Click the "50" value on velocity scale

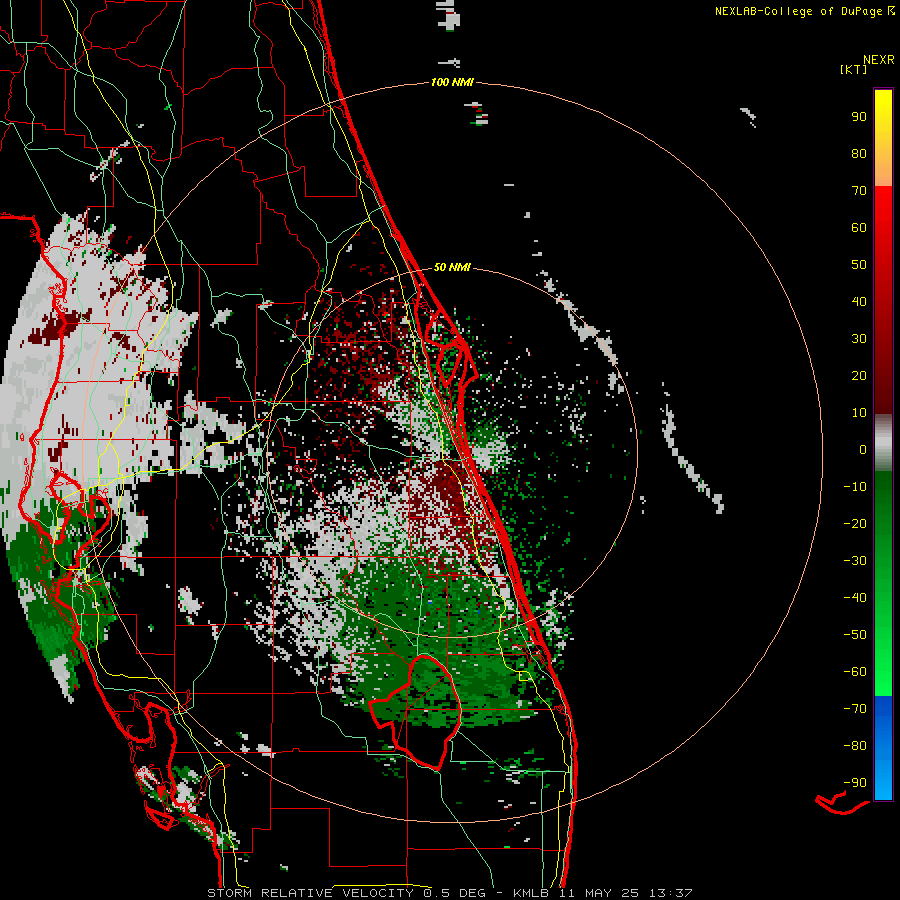click(x=859, y=265)
